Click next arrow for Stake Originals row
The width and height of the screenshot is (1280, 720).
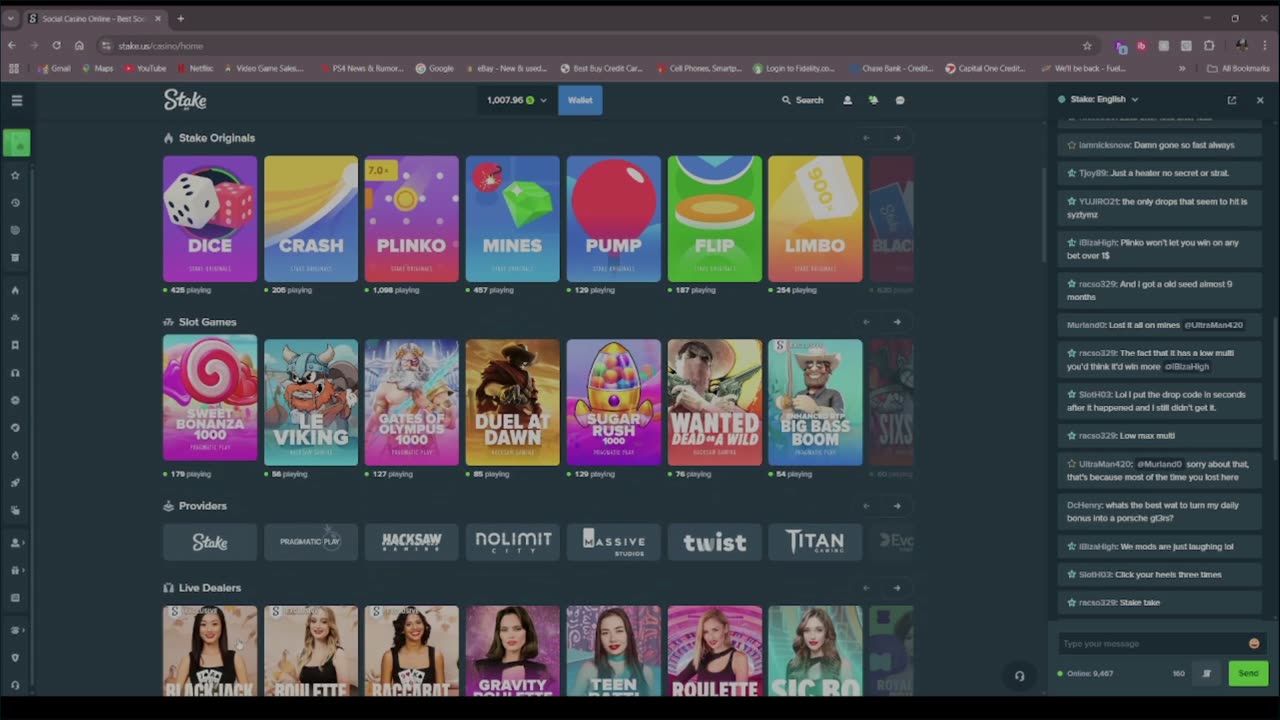[897, 138]
